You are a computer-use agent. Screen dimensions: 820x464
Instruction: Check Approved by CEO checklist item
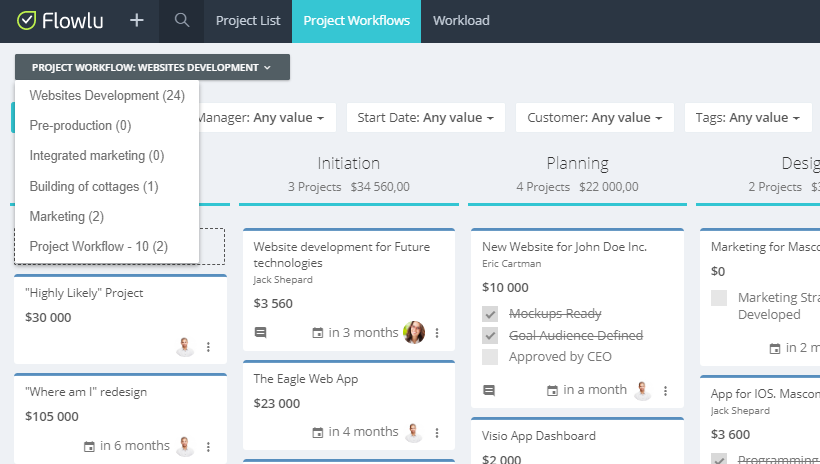tap(490, 357)
